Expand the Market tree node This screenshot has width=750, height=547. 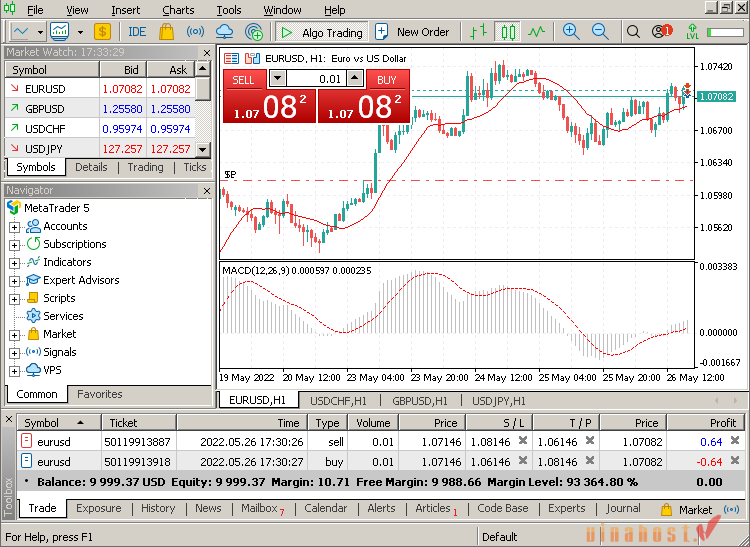14,335
